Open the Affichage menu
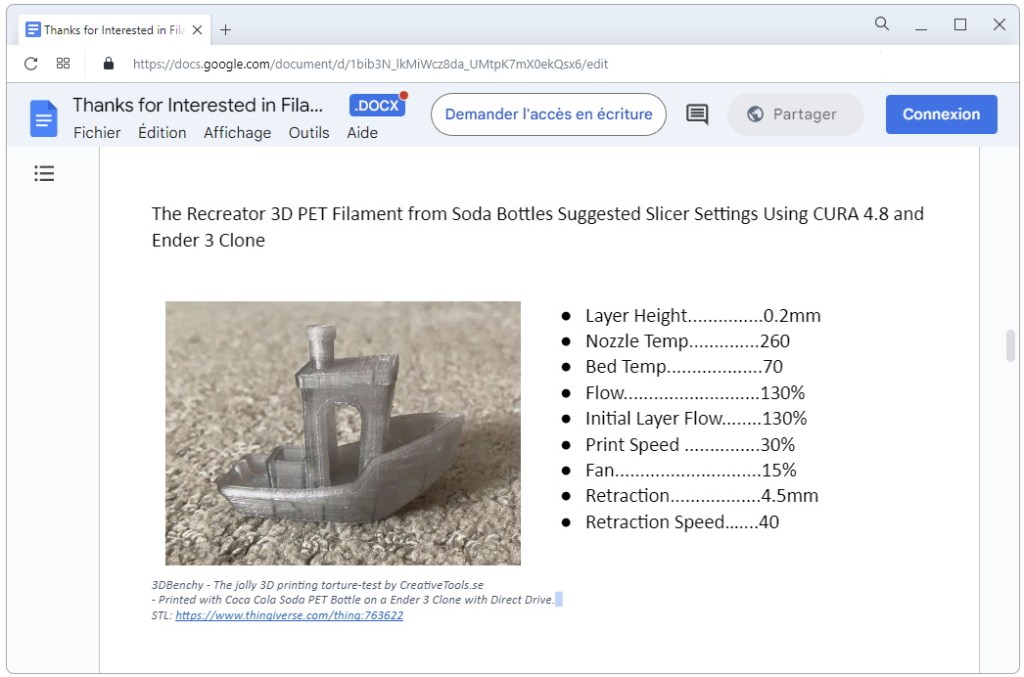This screenshot has width=1024, height=677. tap(237, 133)
